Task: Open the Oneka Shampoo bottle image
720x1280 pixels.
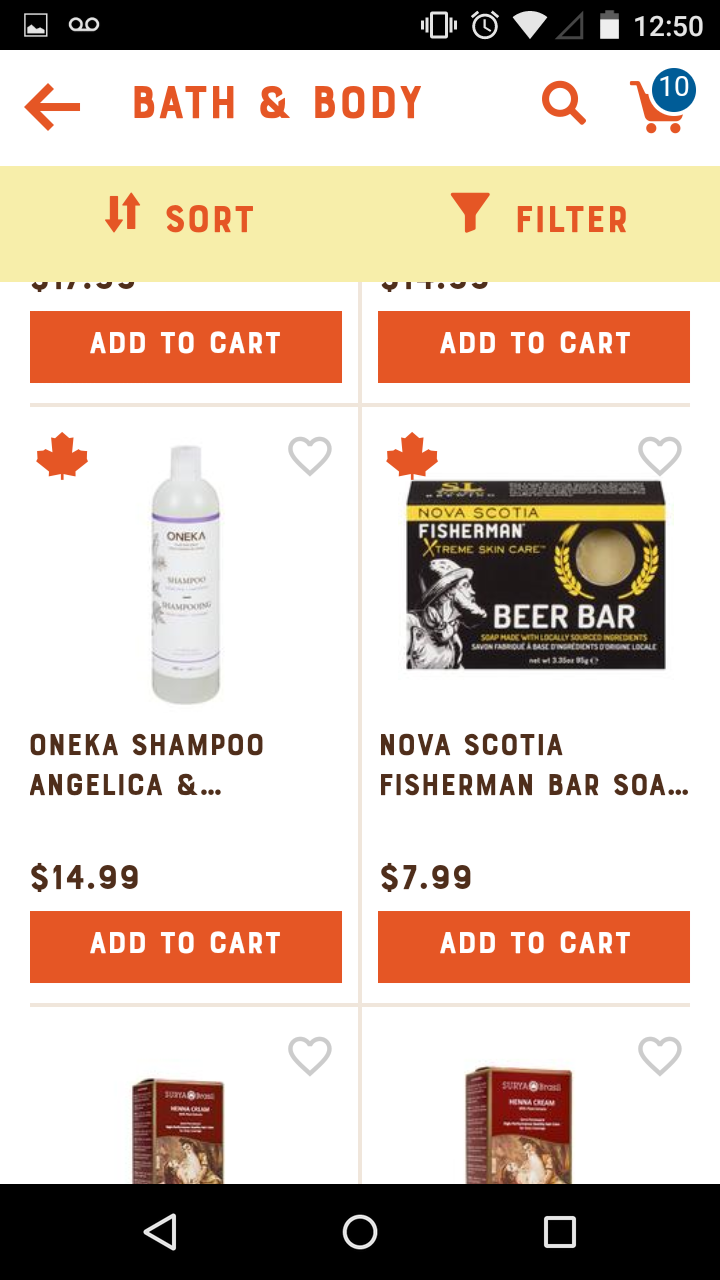Action: pyautogui.click(x=186, y=575)
